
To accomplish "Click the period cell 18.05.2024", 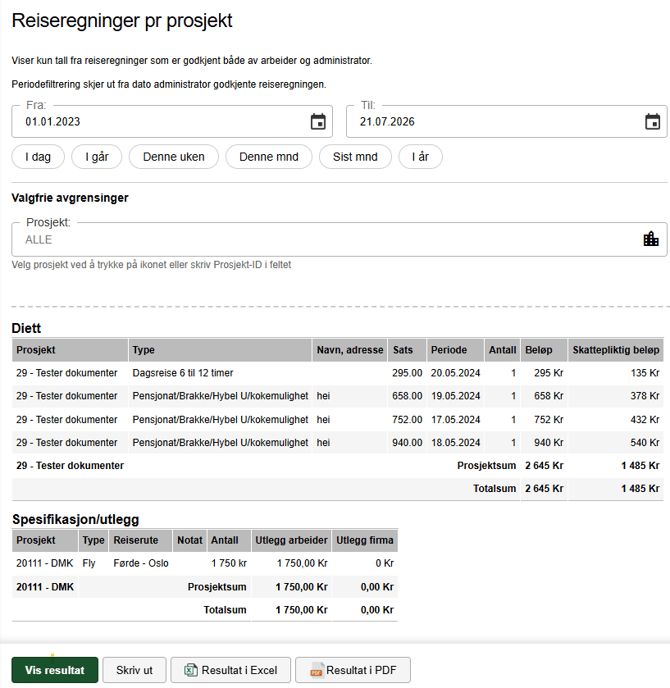I will pyautogui.click(x=455, y=442).
